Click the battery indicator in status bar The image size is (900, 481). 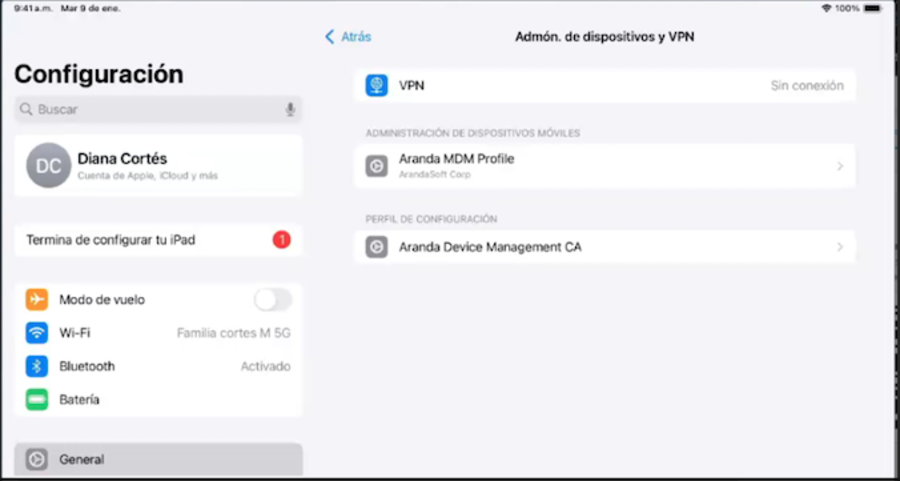pos(872,9)
